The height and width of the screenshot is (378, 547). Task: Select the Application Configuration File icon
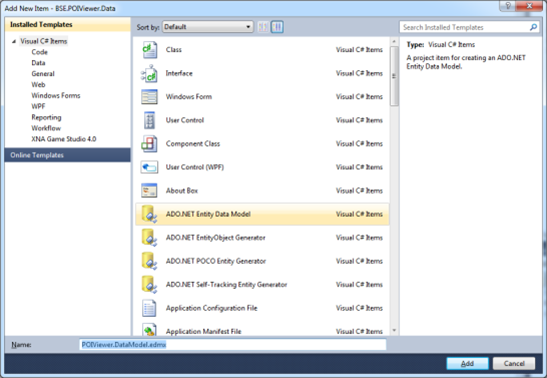pos(149,308)
